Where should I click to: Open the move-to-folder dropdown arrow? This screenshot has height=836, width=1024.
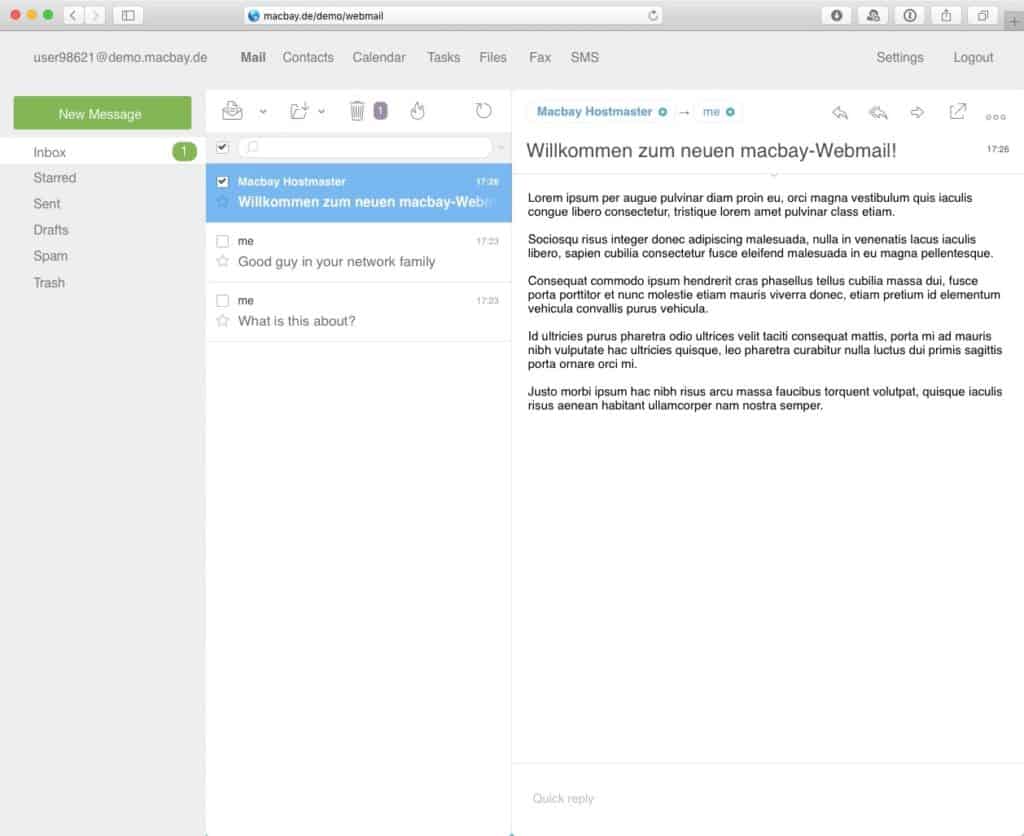(x=321, y=113)
